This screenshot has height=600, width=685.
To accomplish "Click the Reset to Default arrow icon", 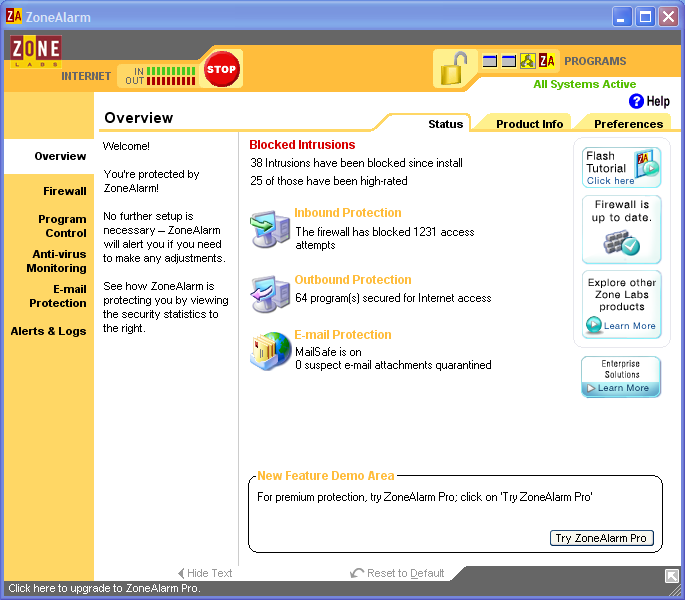I will [357, 573].
